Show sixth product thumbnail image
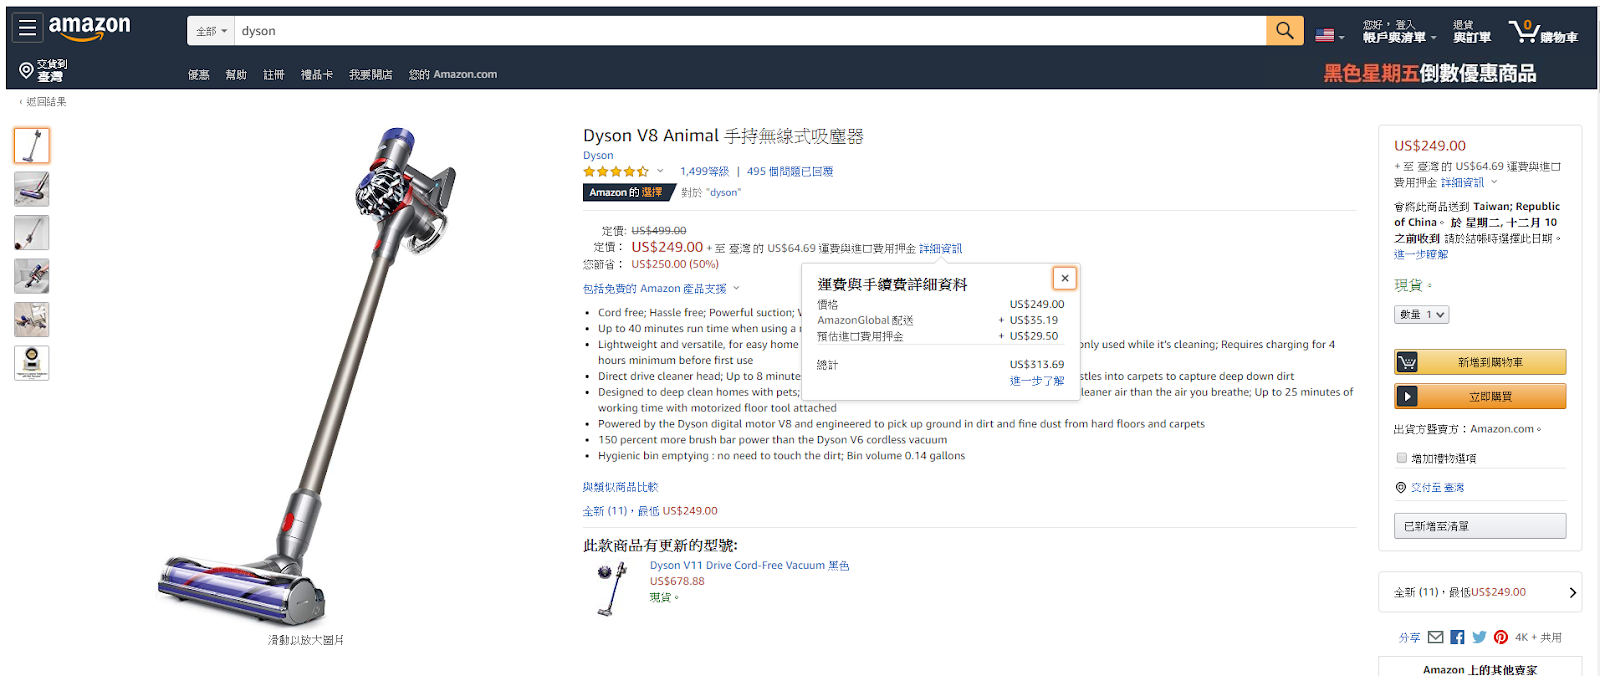 32,363
